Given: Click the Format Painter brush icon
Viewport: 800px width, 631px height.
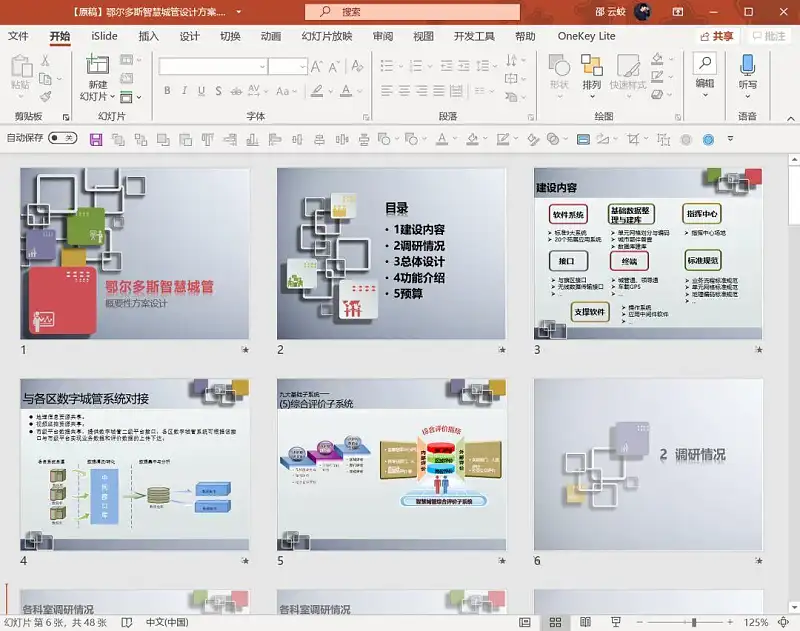Looking at the screenshot, I should pos(45,96).
